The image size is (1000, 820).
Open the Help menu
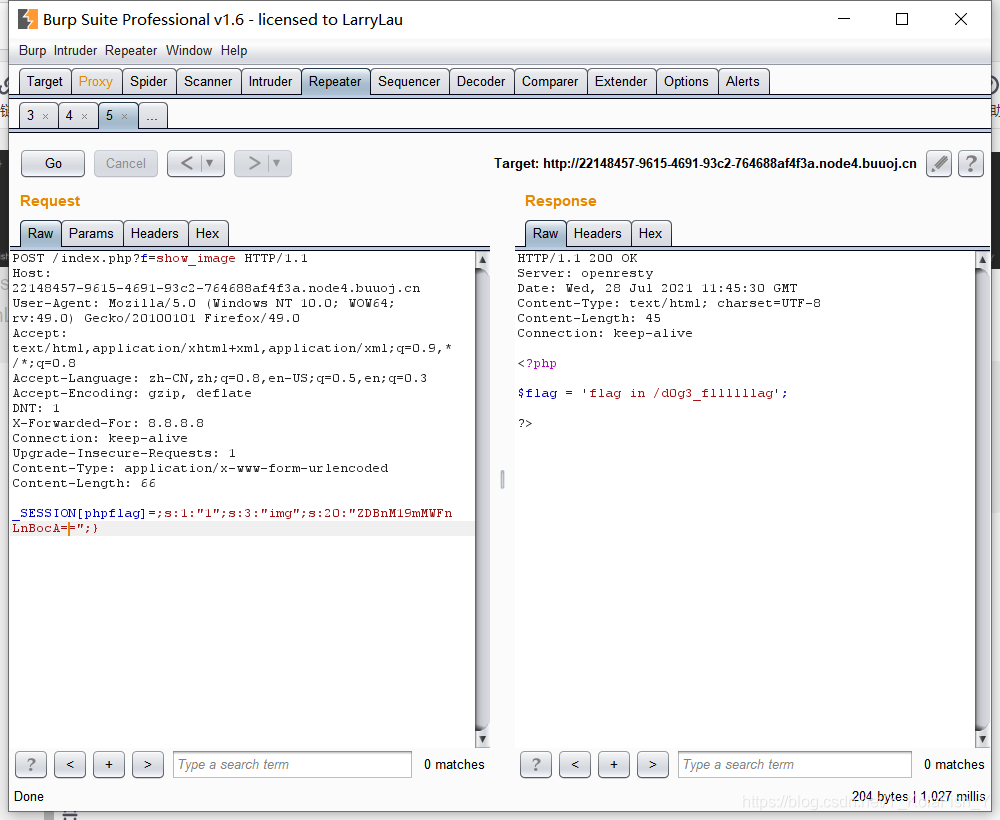coord(234,50)
